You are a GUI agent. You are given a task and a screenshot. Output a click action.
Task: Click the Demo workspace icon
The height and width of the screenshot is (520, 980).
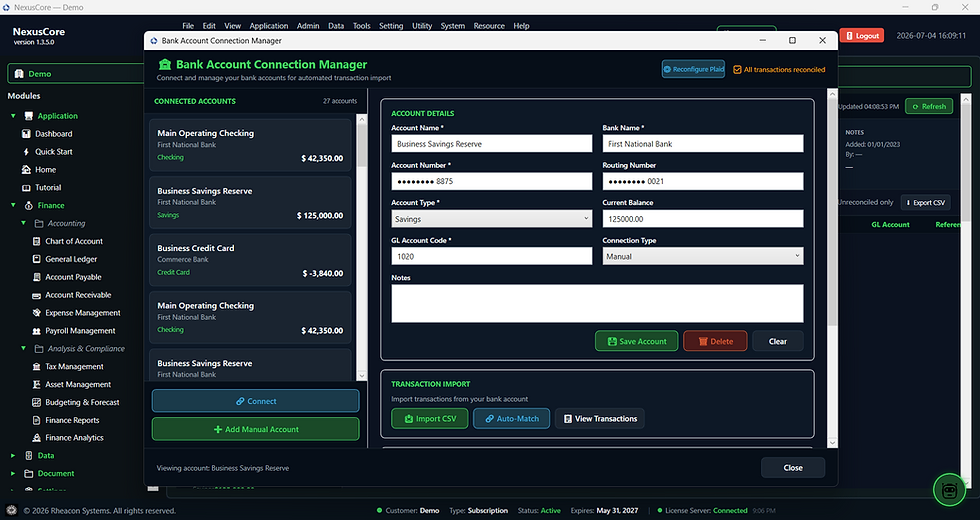[x=19, y=74]
